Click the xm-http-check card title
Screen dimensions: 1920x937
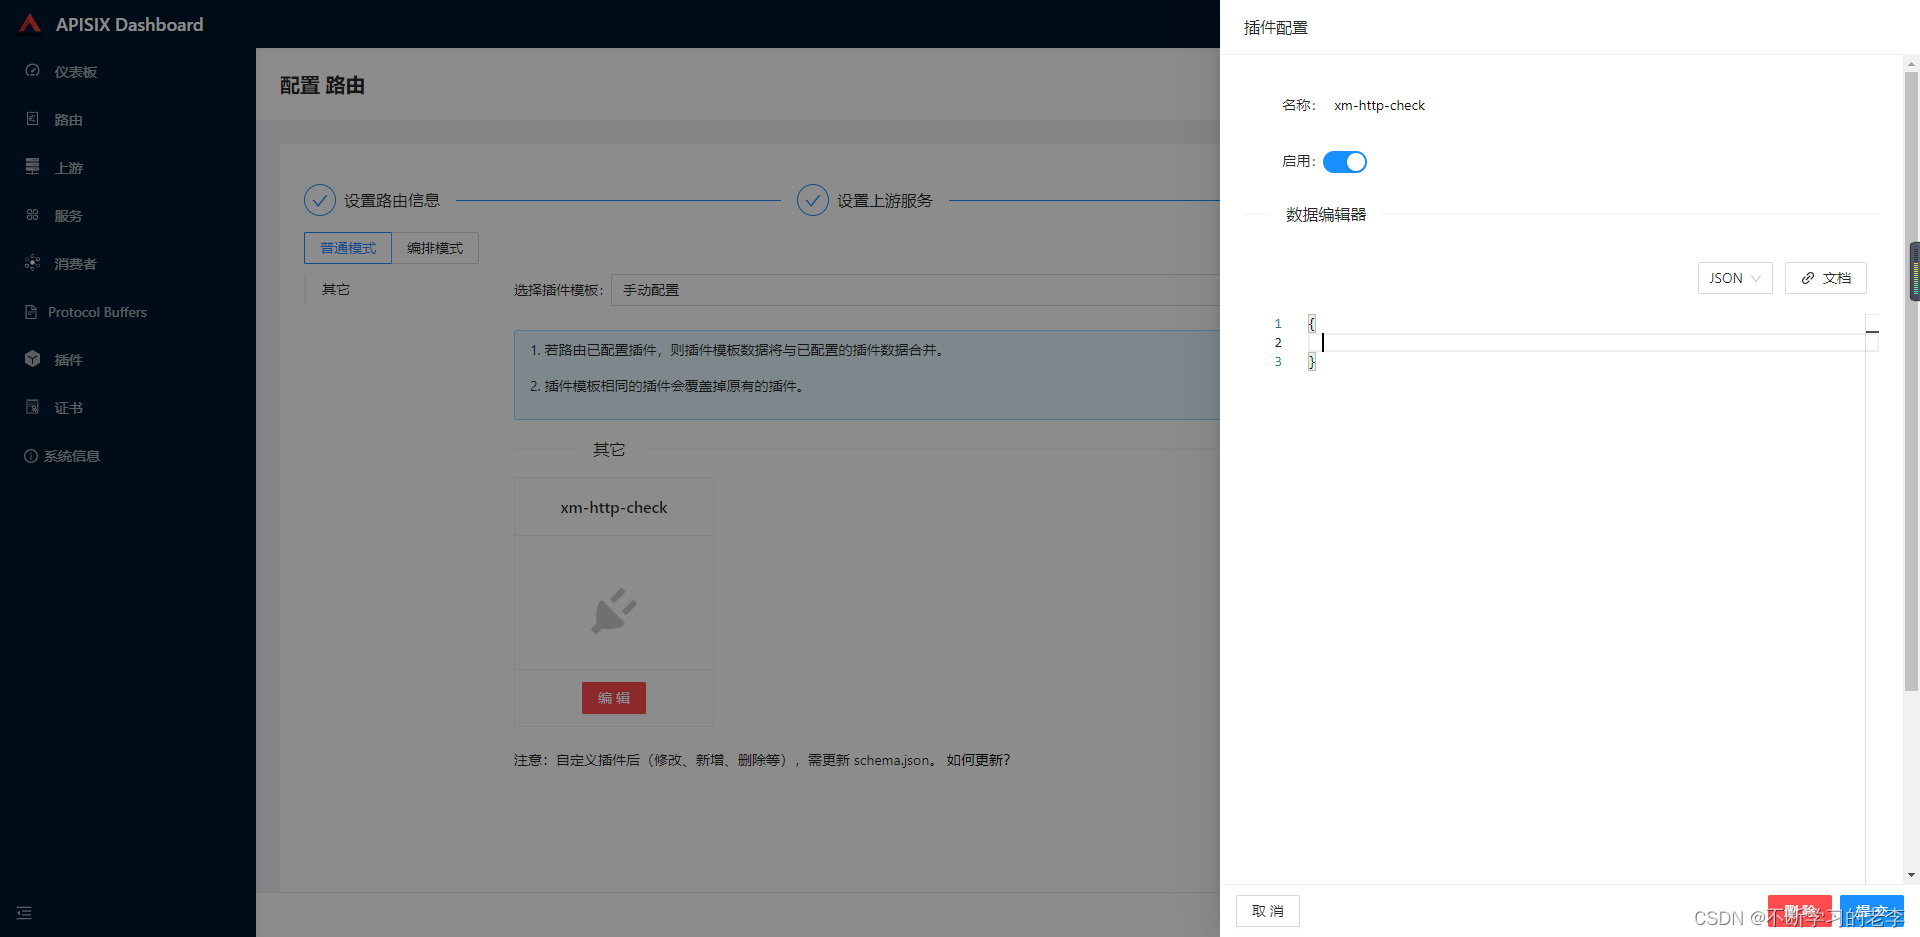tap(614, 507)
